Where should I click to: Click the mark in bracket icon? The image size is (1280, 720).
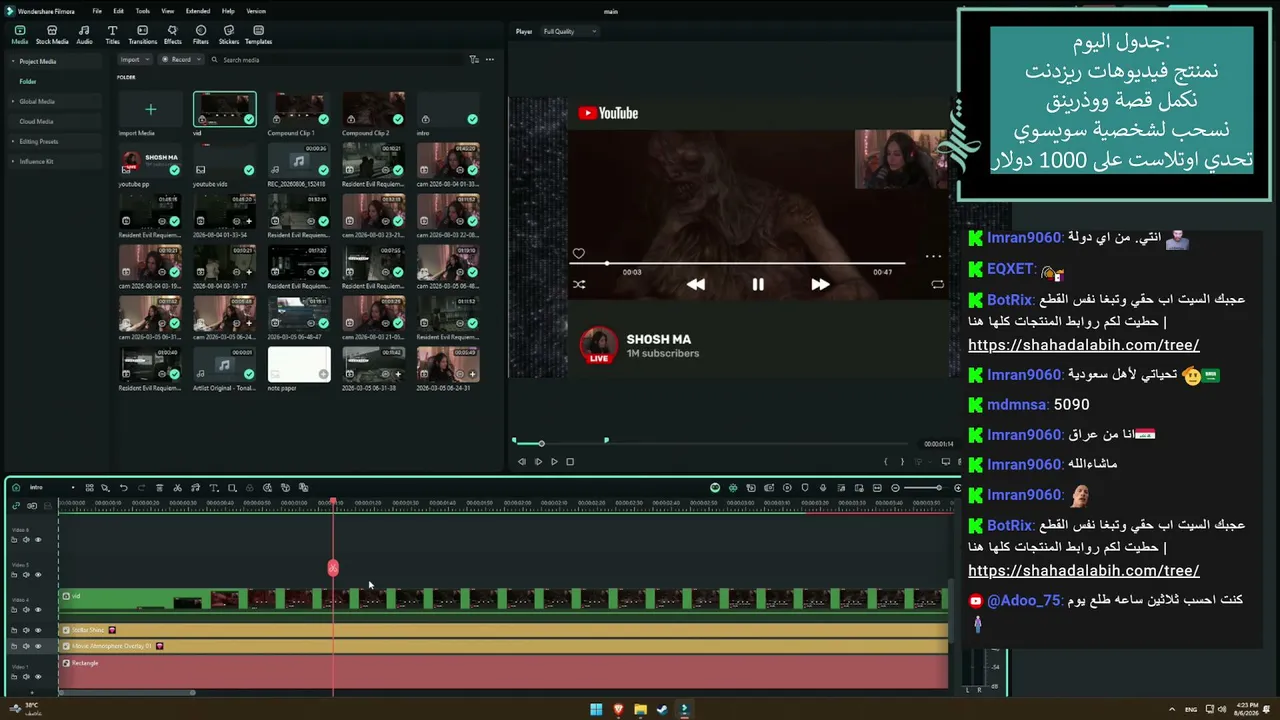point(886,462)
